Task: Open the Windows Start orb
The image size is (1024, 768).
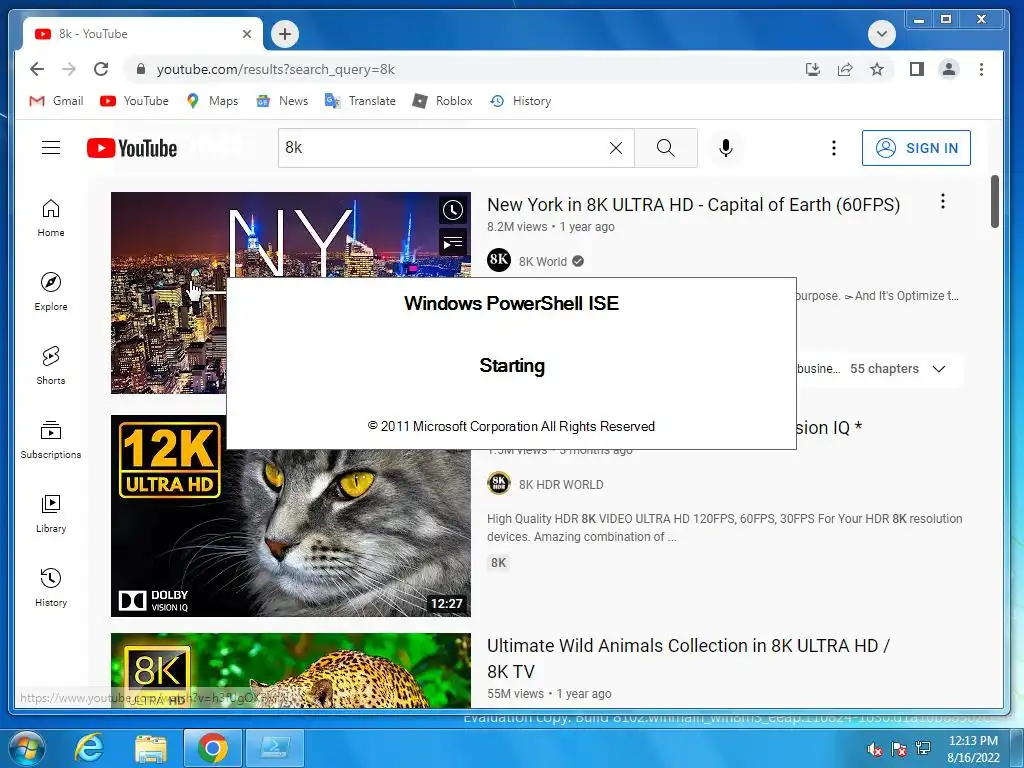Action: [x=25, y=748]
